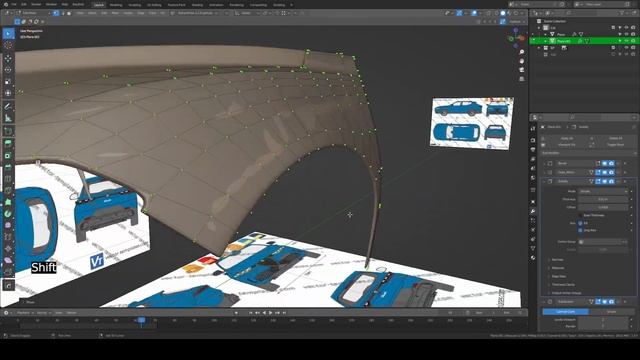Expand the Thickness Clamp subpanel
The height and width of the screenshot is (360, 640).
563,284
